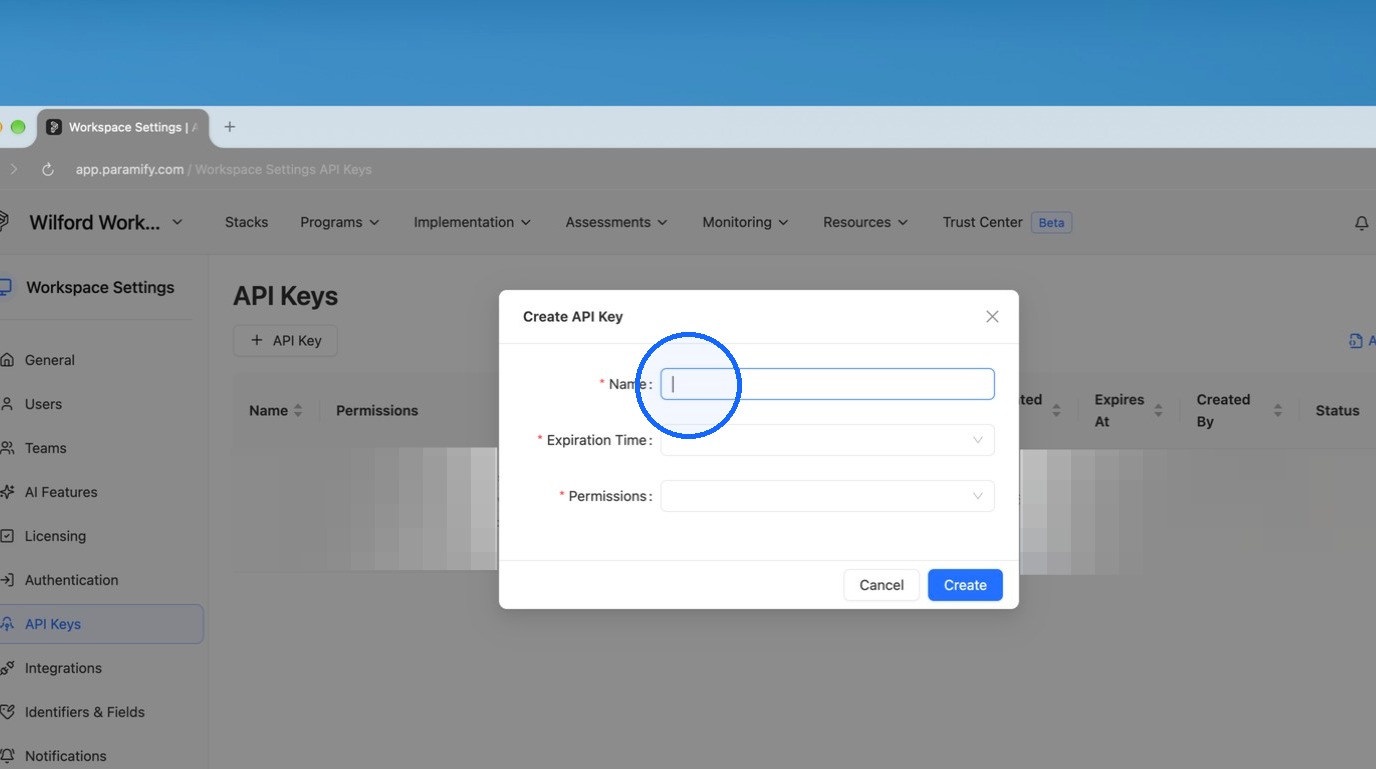Open the notifications bell icon
Viewport: 1376px width, 769px height.
(1361, 223)
